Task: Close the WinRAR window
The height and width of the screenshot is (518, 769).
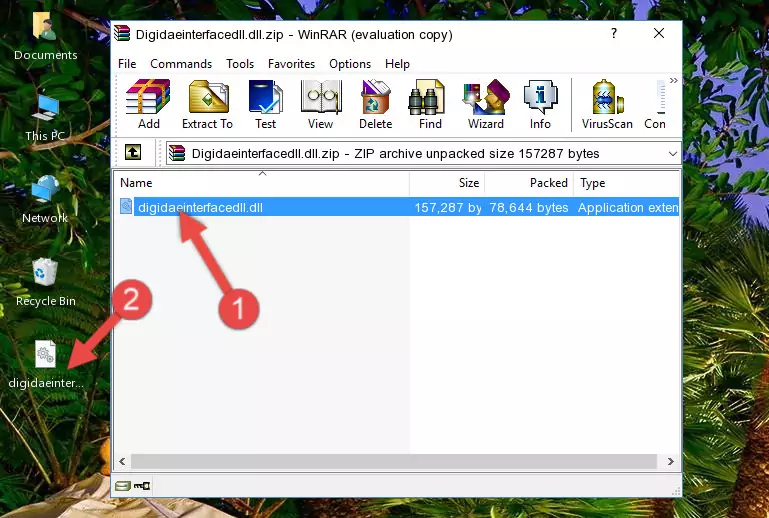Action: (x=659, y=33)
